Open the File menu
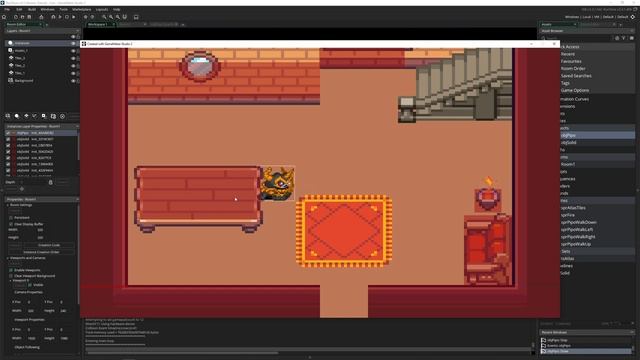The image size is (640, 360). (x=7, y=9)
